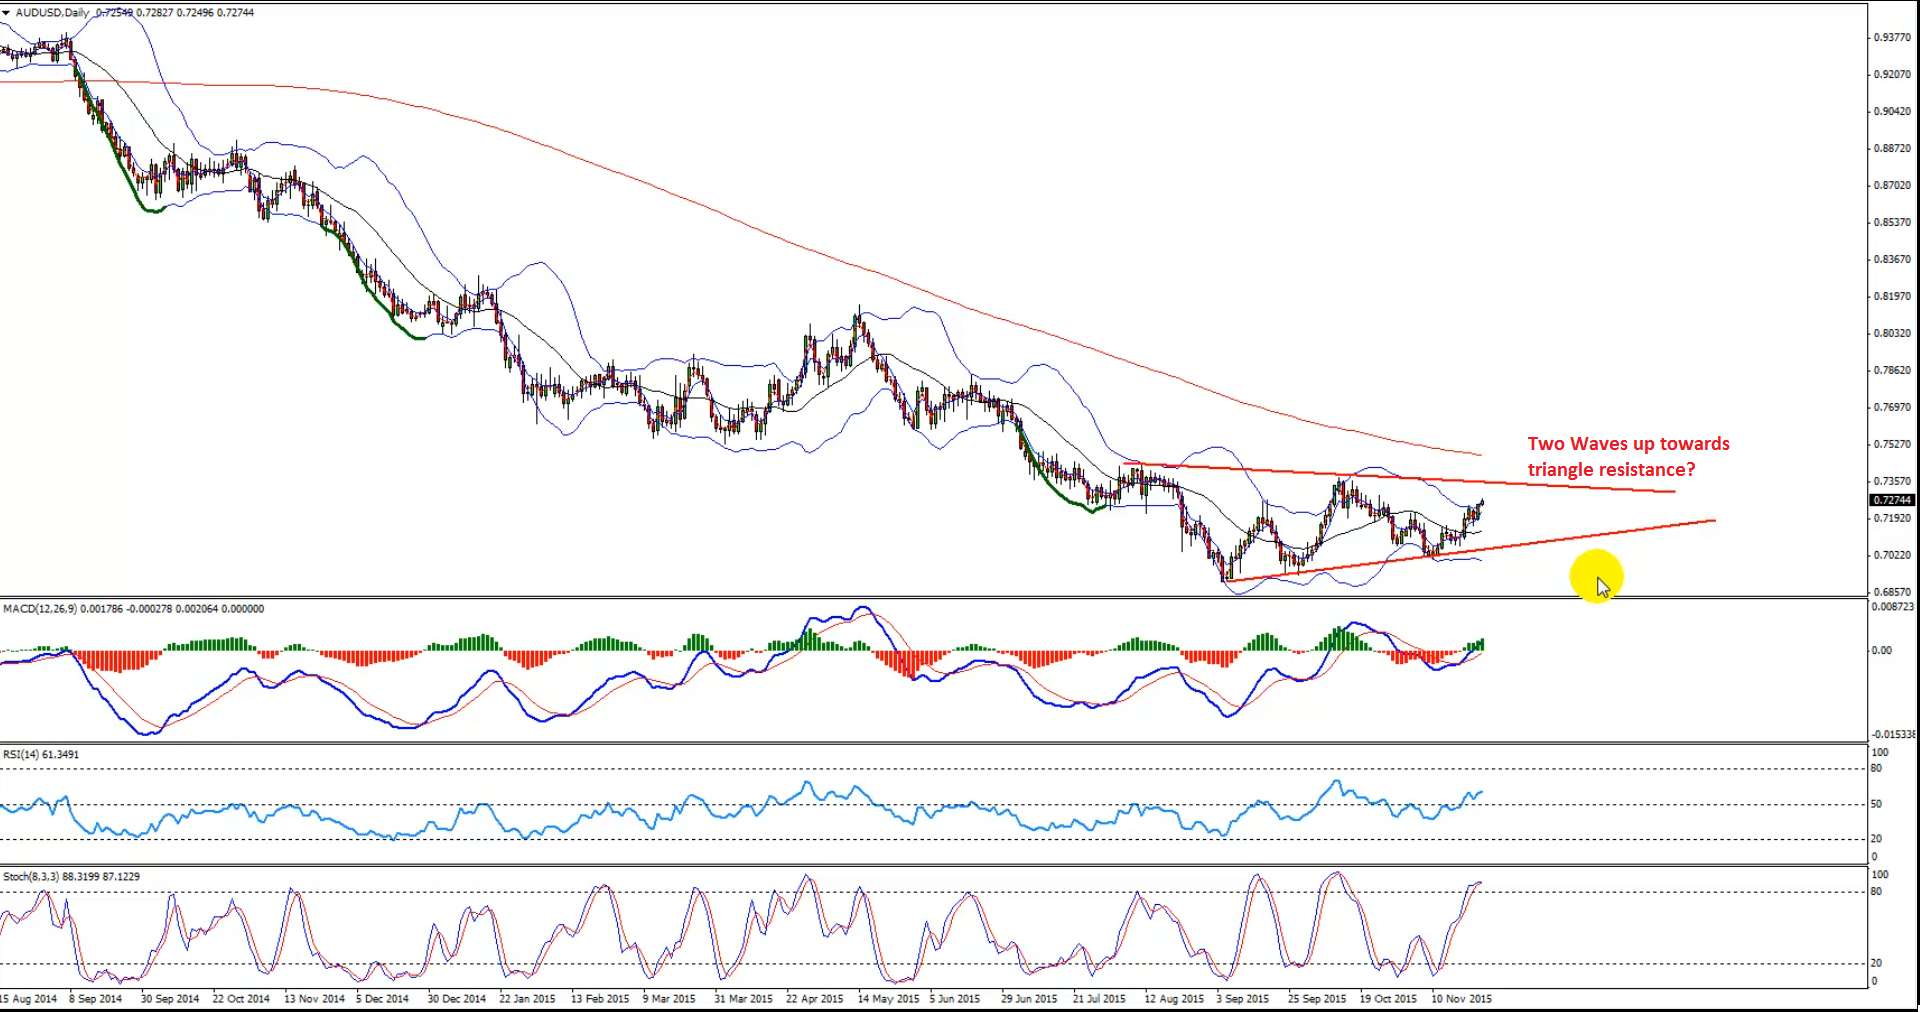This screenshot has height=1012, width=1920.
Task: Click the '15 Aug 2014' date label
Action: click(29, 999)
